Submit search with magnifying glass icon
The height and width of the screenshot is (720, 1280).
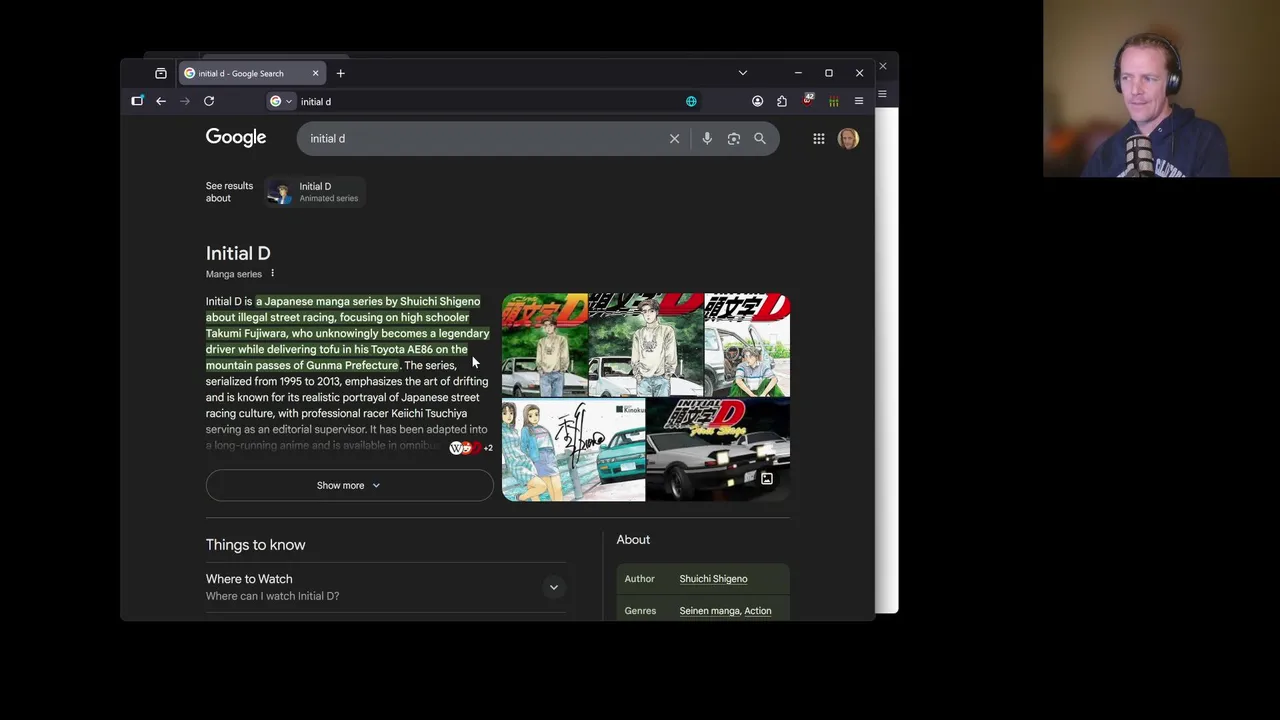click(x=760, y=139)
